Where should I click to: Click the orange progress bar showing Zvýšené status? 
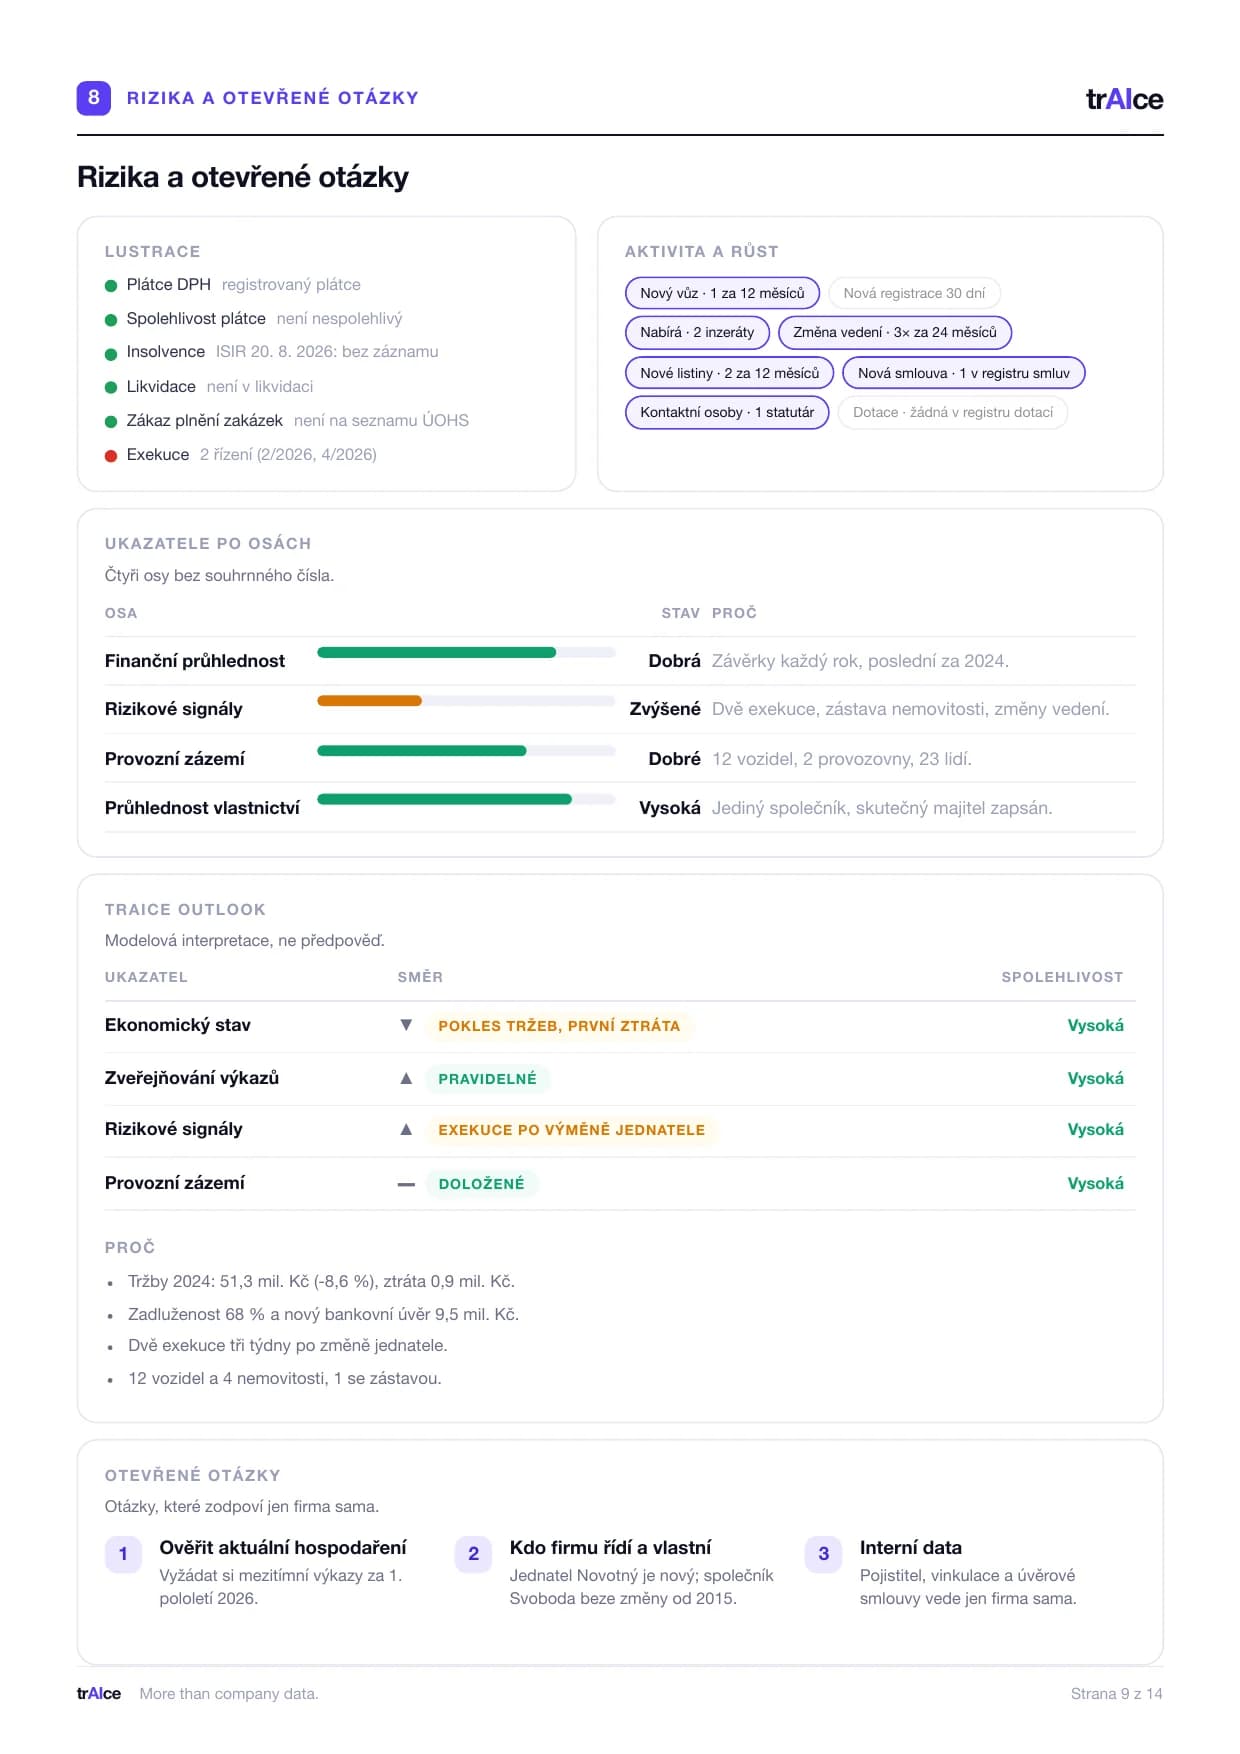tap(466, 701)
